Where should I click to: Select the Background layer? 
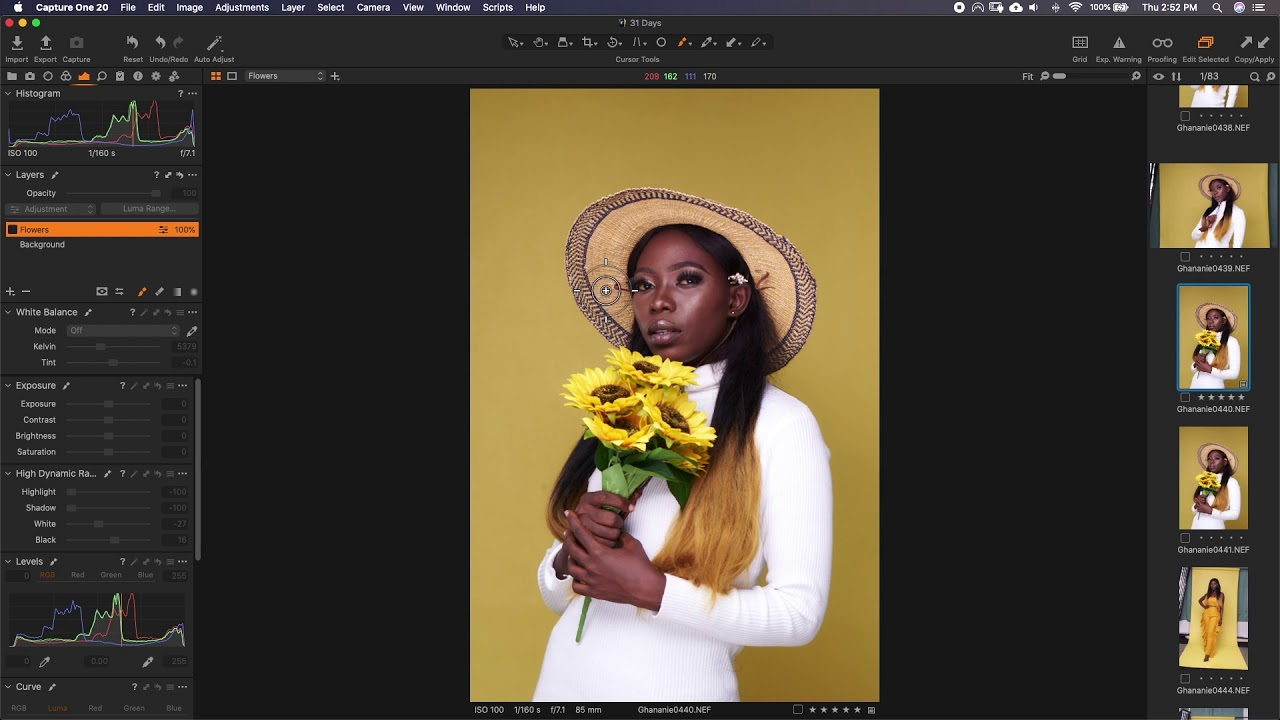pyautogui.click(x=42, y=244)
